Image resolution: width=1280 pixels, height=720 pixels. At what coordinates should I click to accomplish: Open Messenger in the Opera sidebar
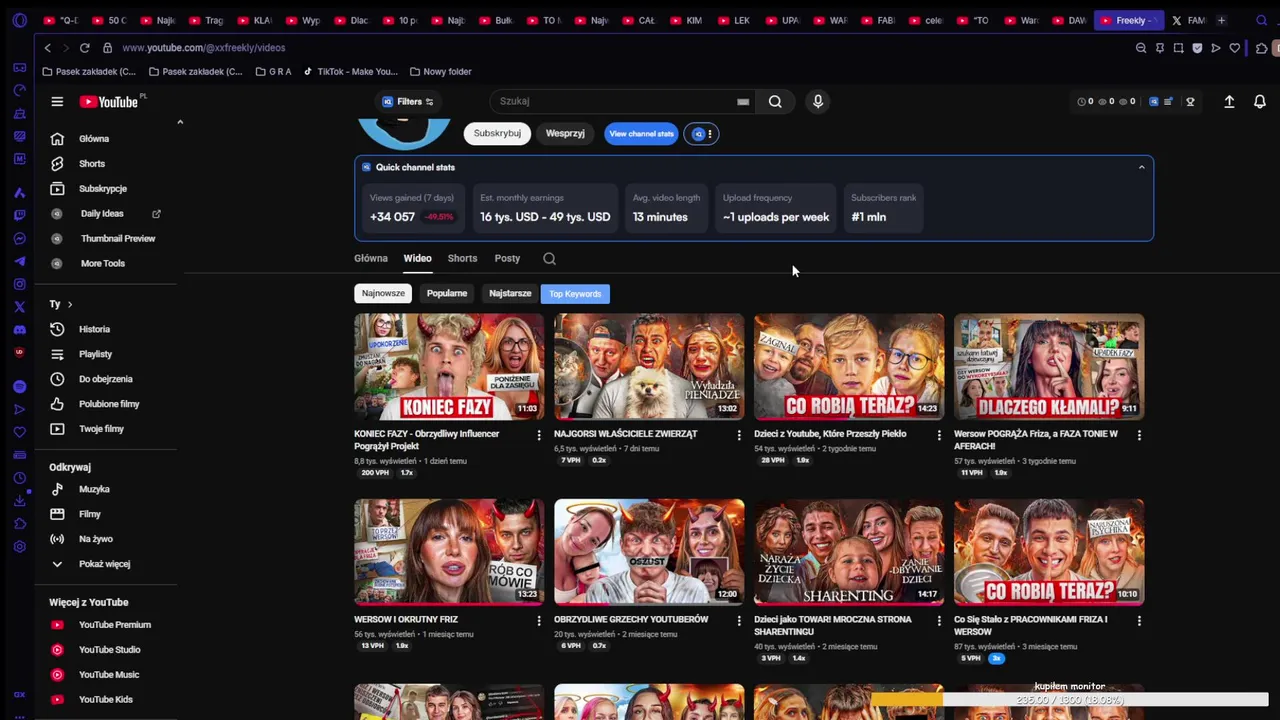tap(19, 238)
